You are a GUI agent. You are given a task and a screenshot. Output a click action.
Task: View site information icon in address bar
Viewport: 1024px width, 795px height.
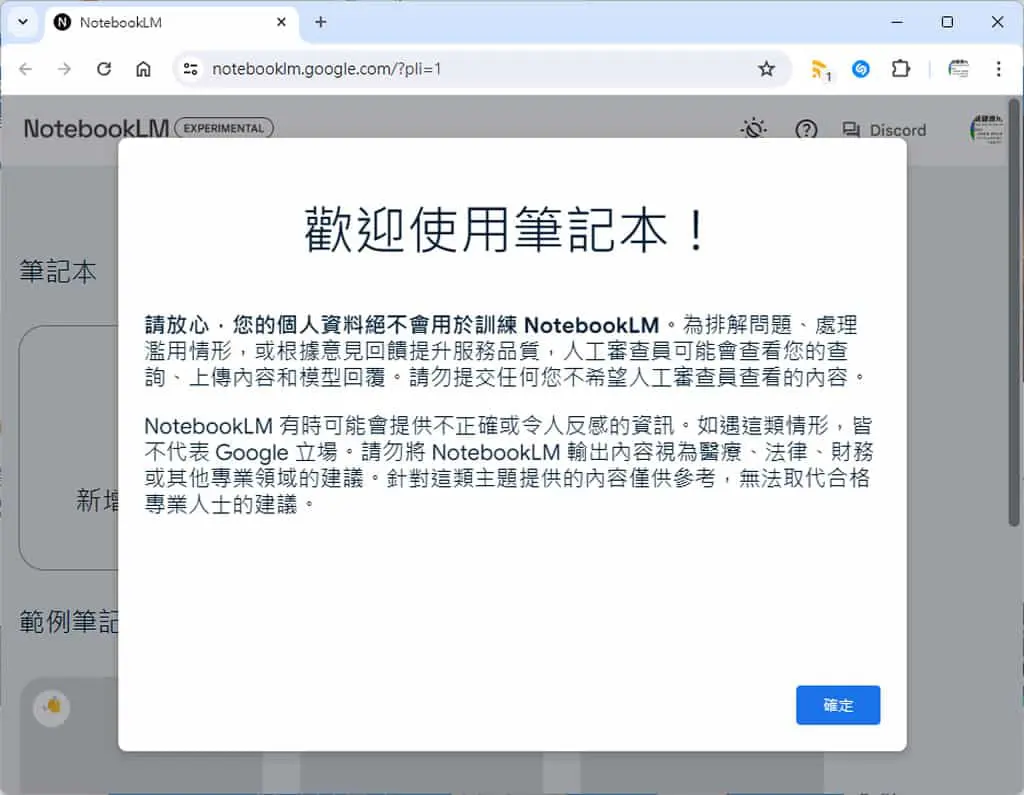(190, 69)
